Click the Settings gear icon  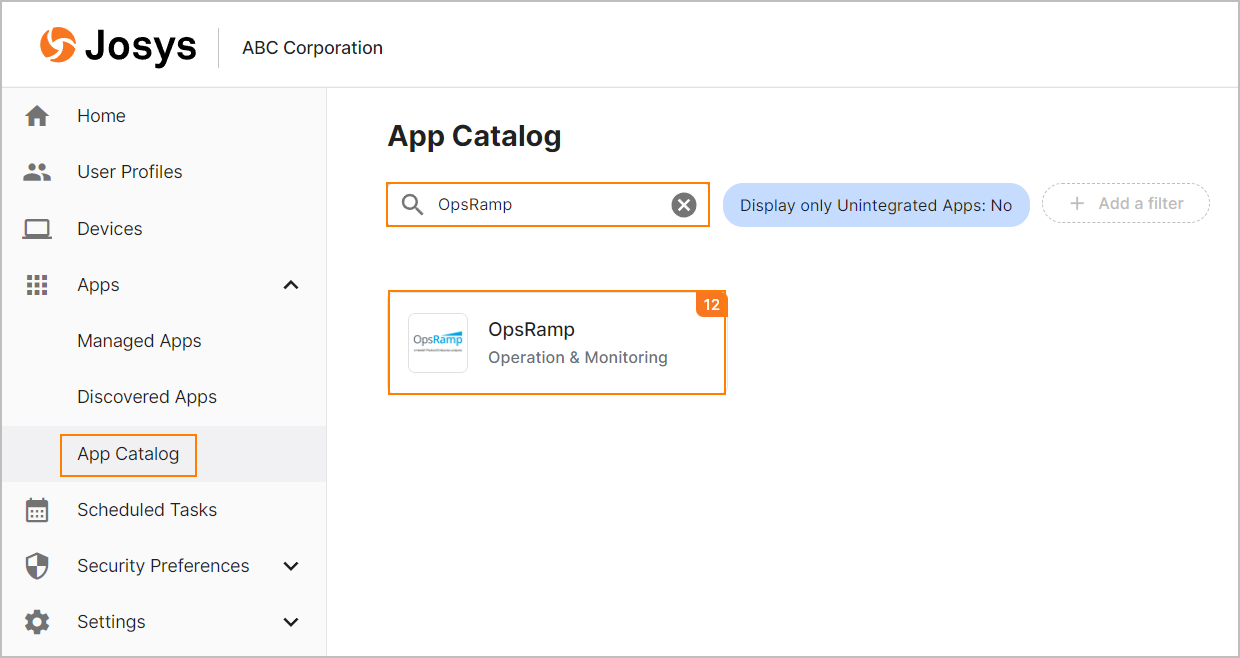(x=37, y=622)
